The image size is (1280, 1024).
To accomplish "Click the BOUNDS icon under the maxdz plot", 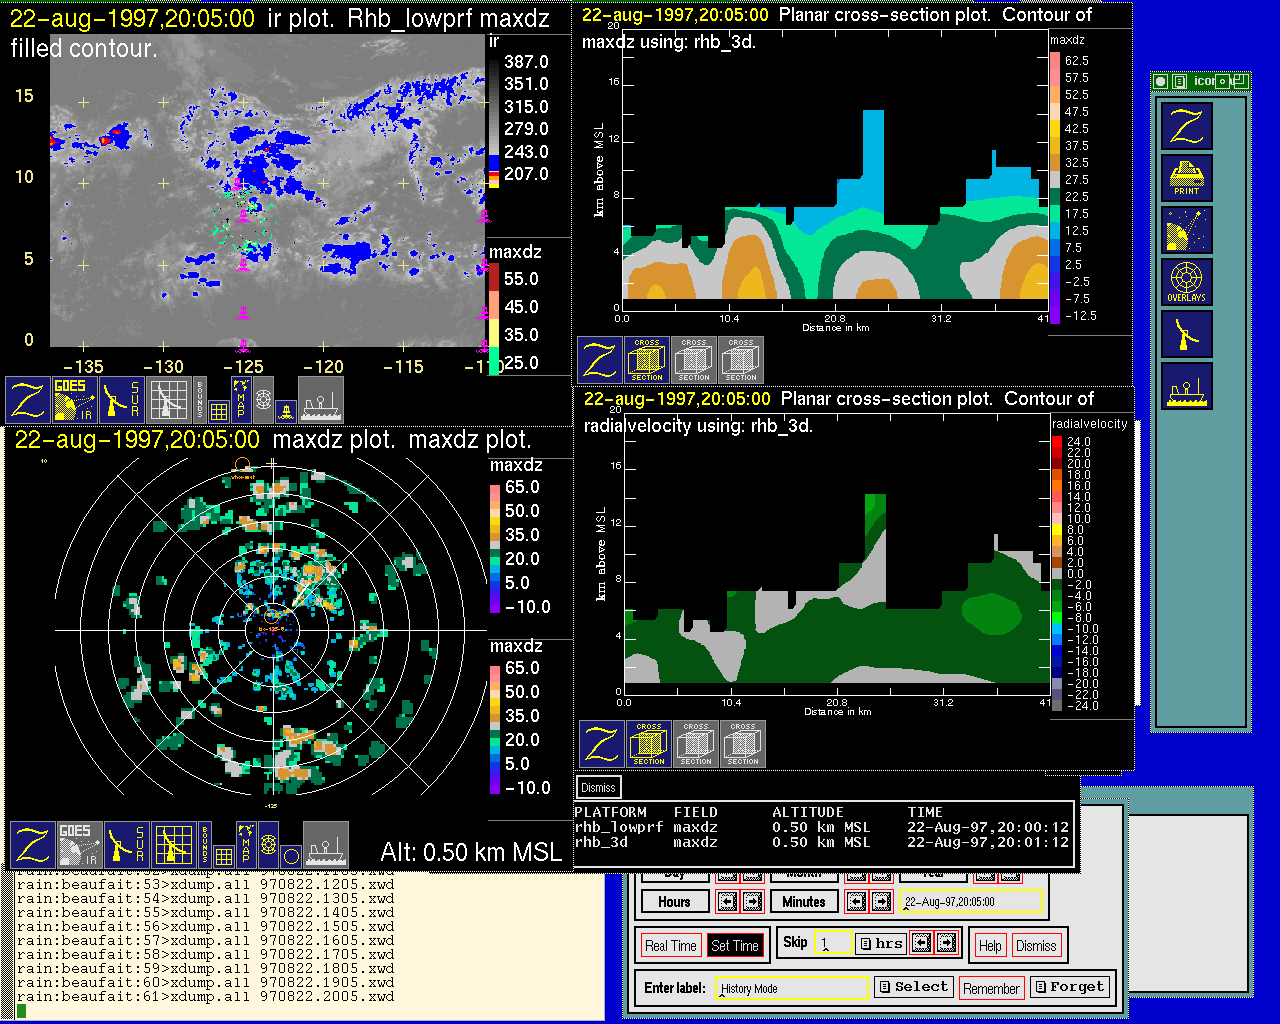I will coord(205,844).
